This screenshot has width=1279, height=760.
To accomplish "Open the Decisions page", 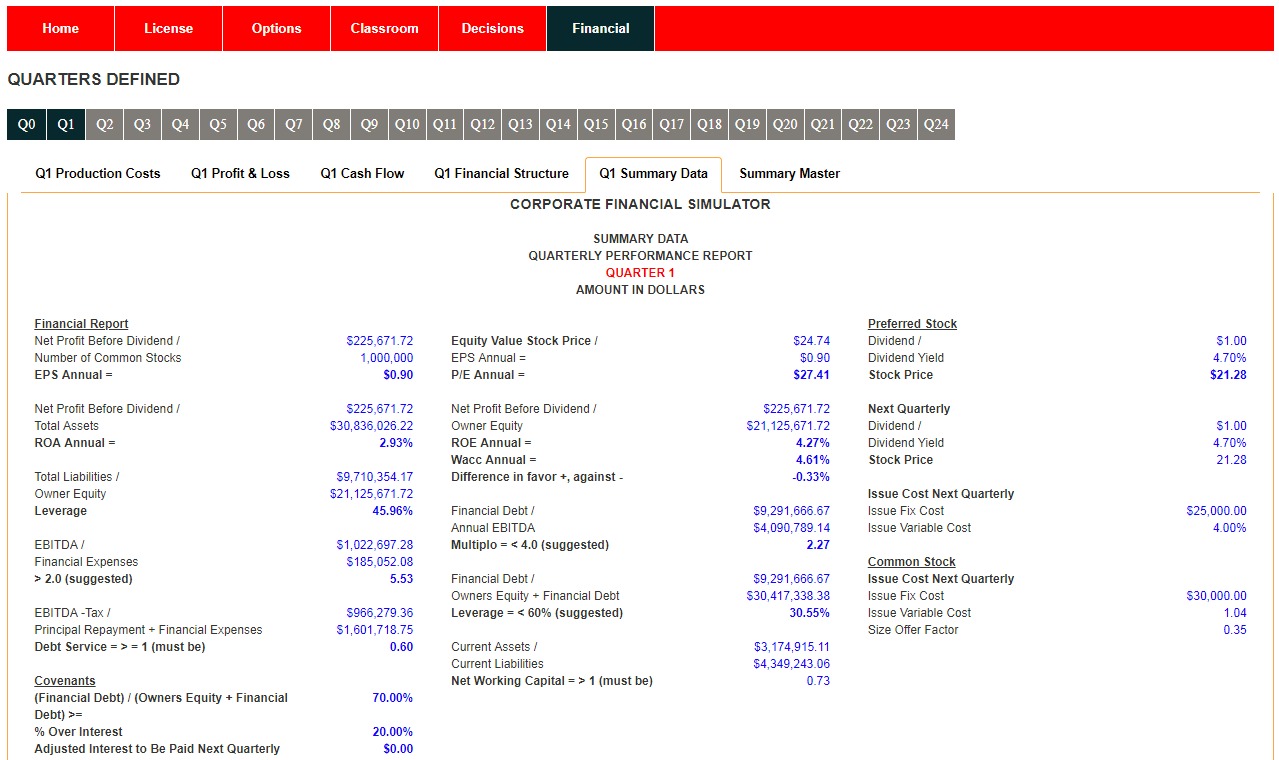I will (x=492, y=29).
